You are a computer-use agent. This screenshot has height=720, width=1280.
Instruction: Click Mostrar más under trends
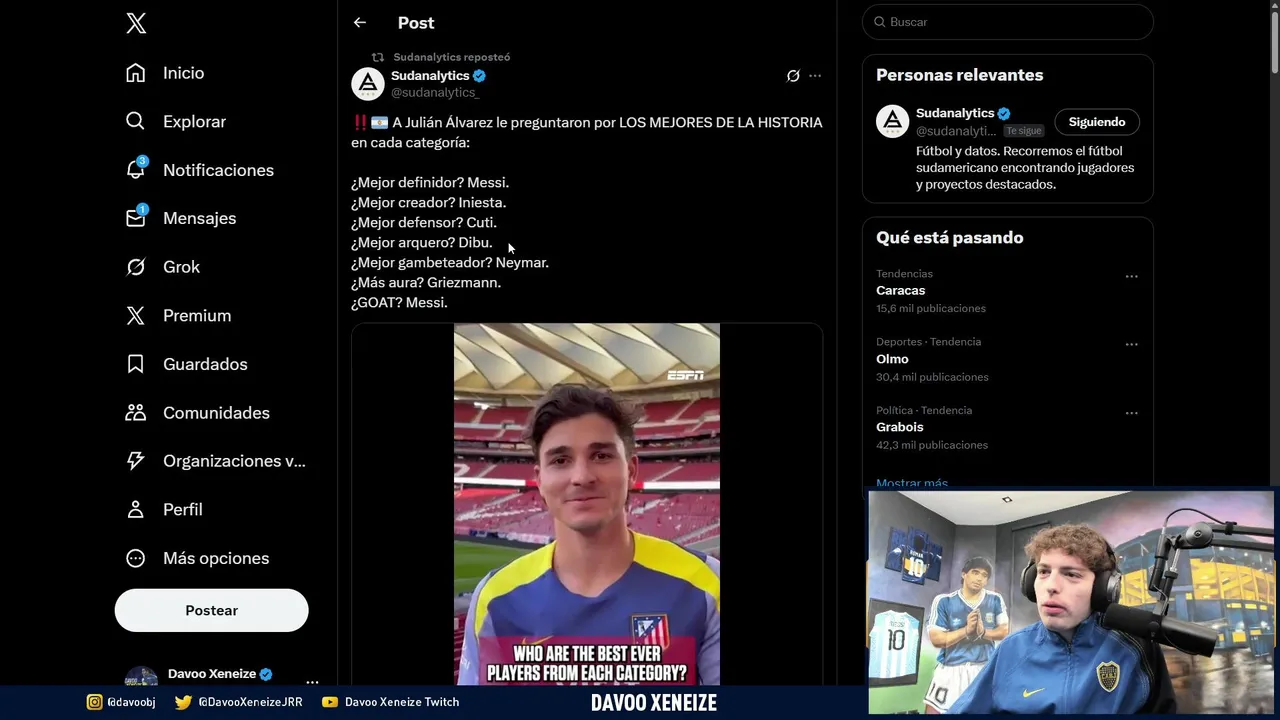(x=912, y=483)
